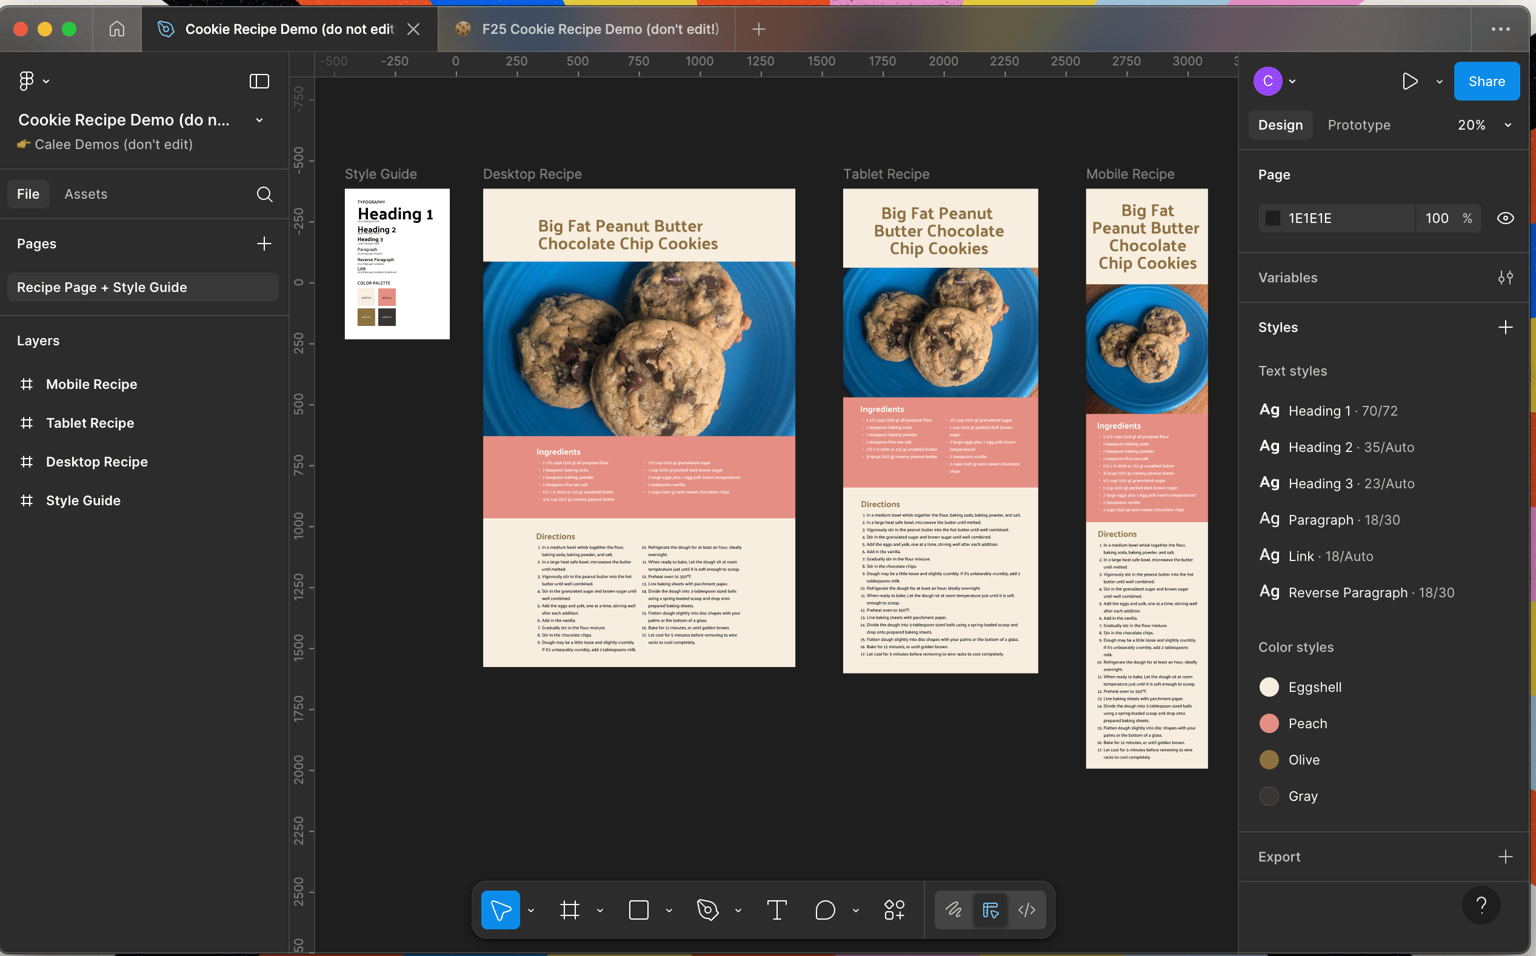
Task: Open the Figma main menu logo
Action: (26, 81)
